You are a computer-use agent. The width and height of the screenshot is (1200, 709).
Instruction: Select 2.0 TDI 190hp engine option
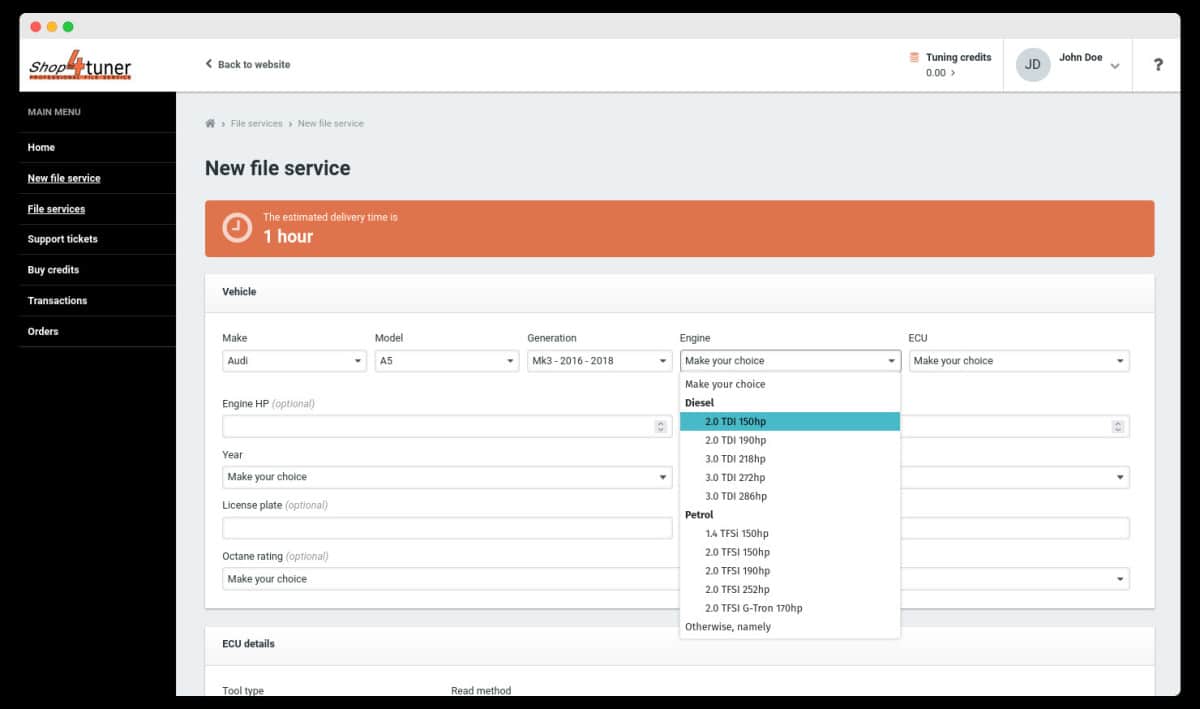(735, 440)
